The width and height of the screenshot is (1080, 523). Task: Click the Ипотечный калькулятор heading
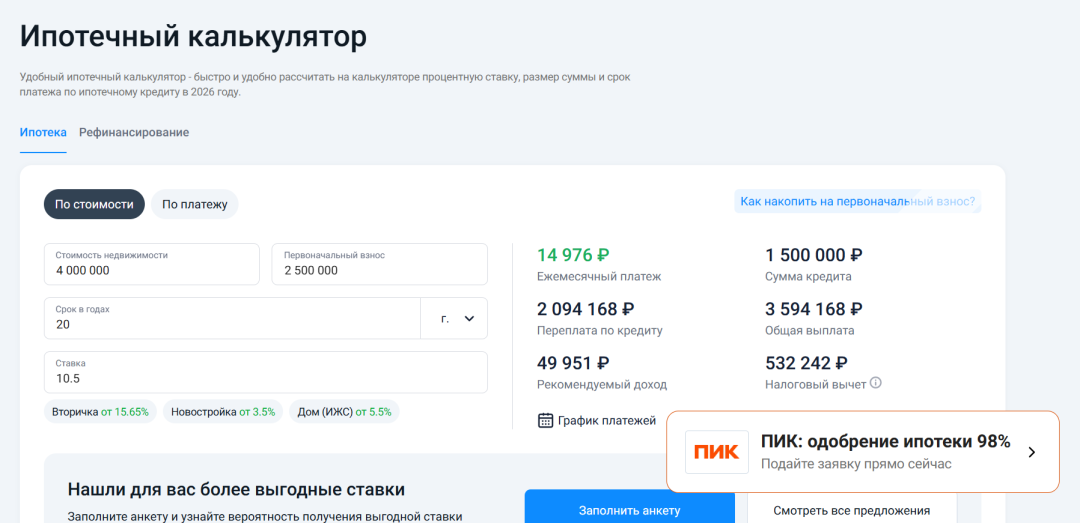tap(194, 37)
